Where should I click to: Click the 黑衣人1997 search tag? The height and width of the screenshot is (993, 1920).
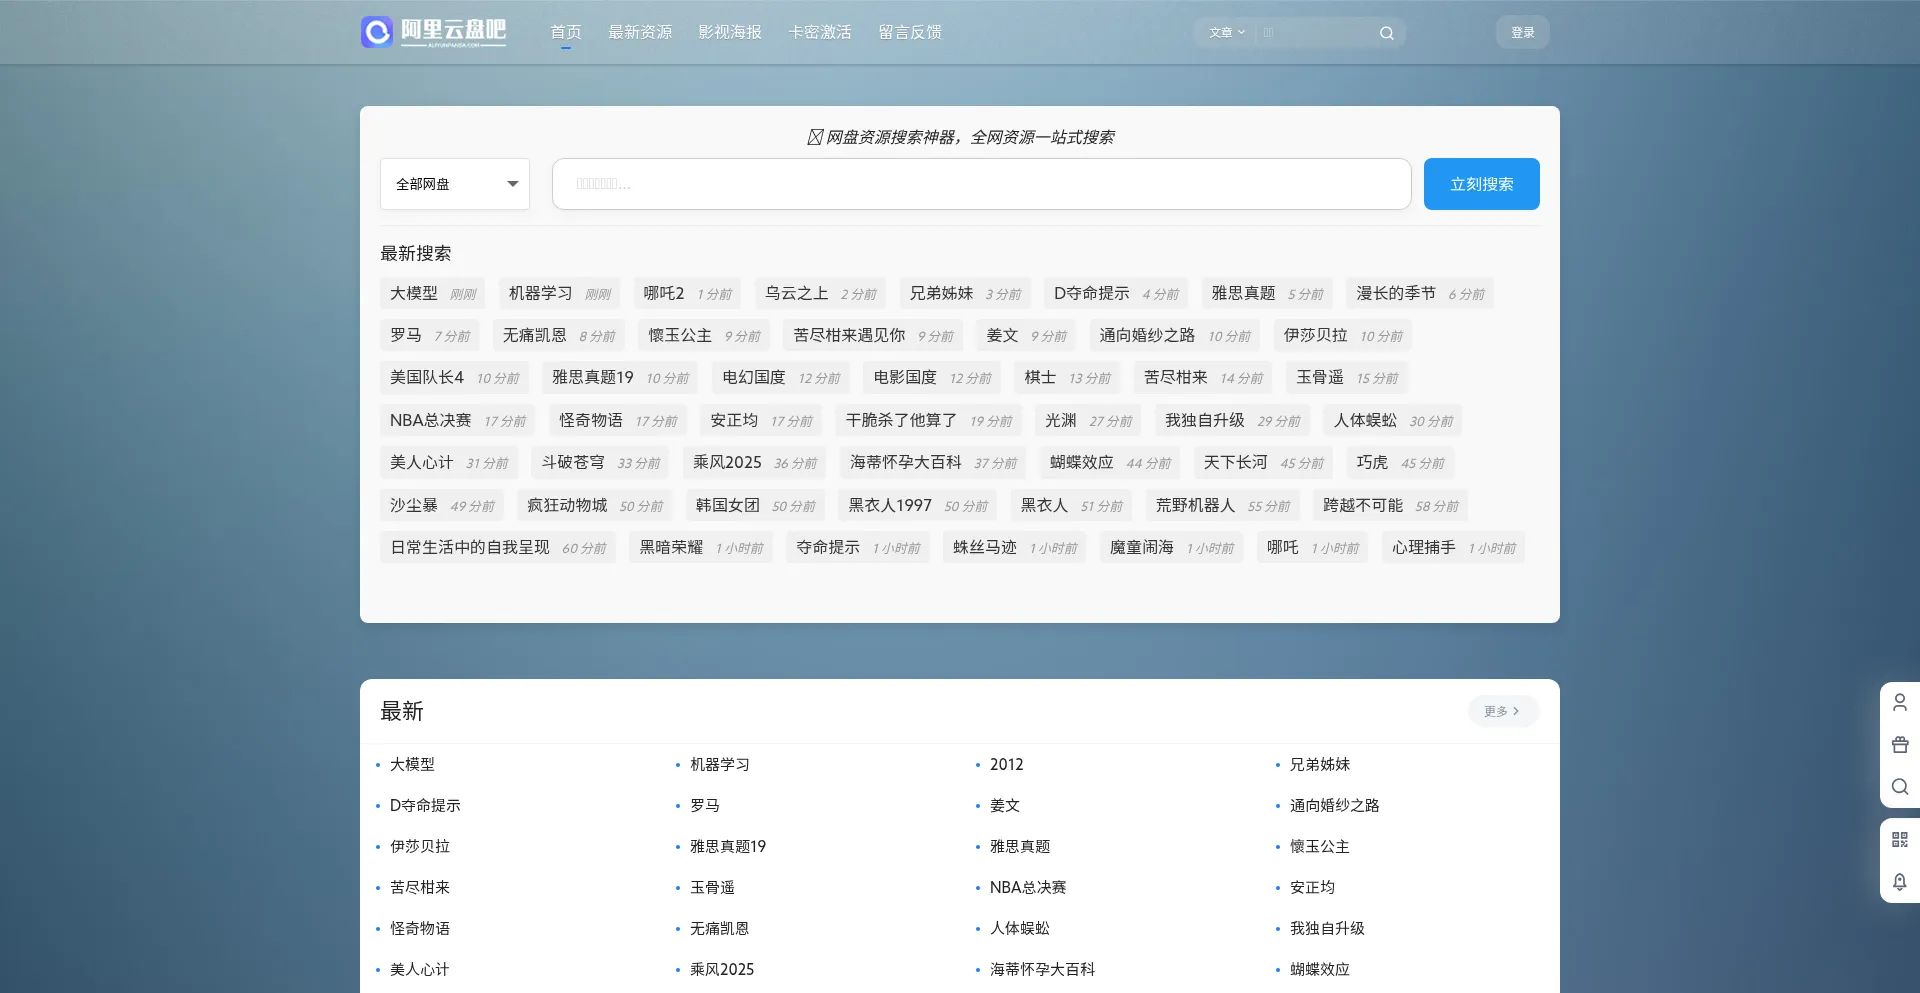(918, 505)
